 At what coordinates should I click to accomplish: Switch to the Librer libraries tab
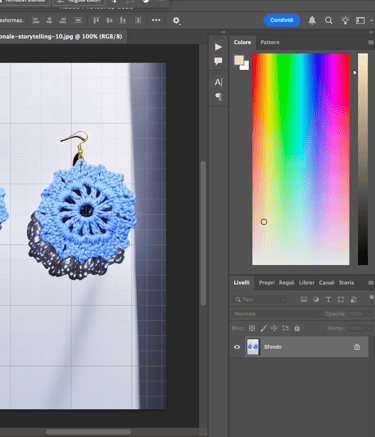point(307,283)
